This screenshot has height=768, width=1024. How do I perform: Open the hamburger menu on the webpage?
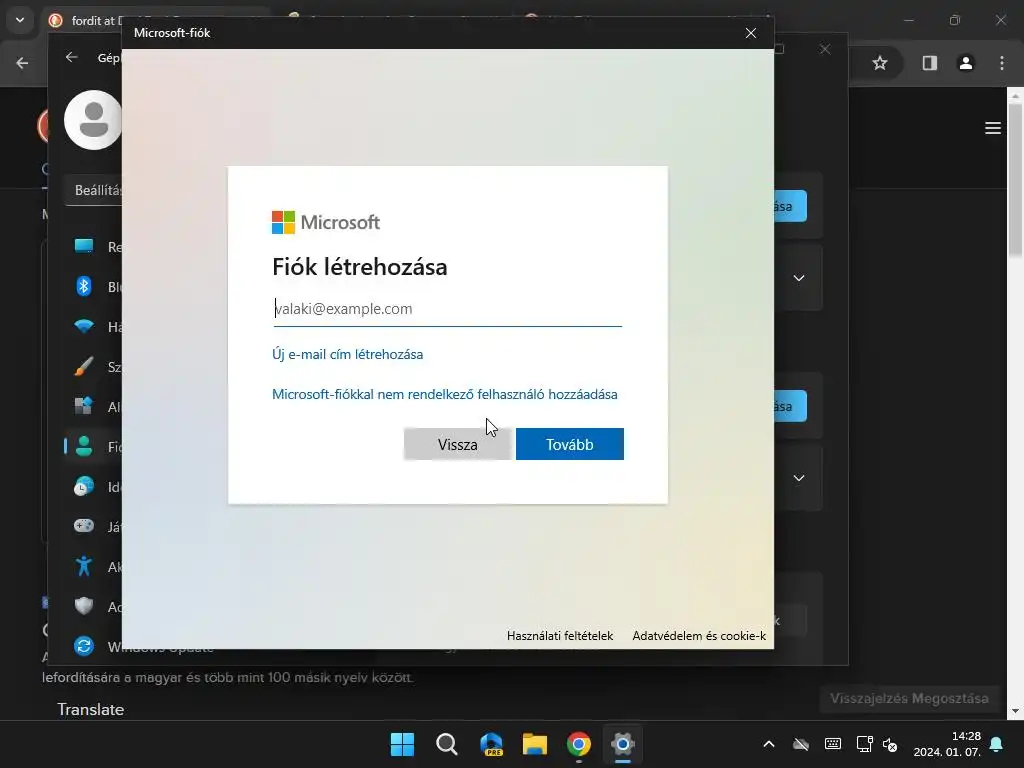[993, 128]
